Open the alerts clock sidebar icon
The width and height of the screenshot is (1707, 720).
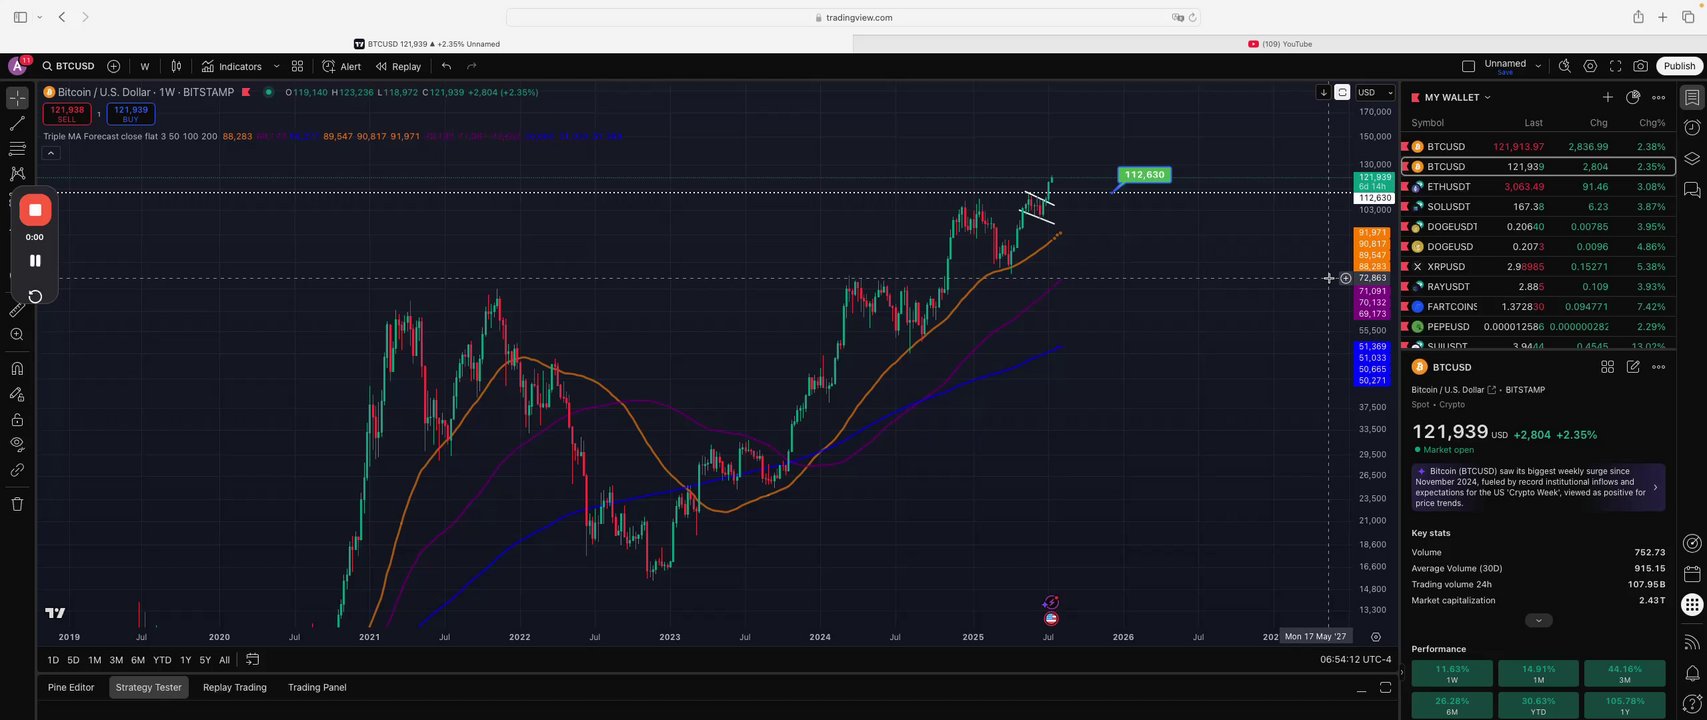1691,127
